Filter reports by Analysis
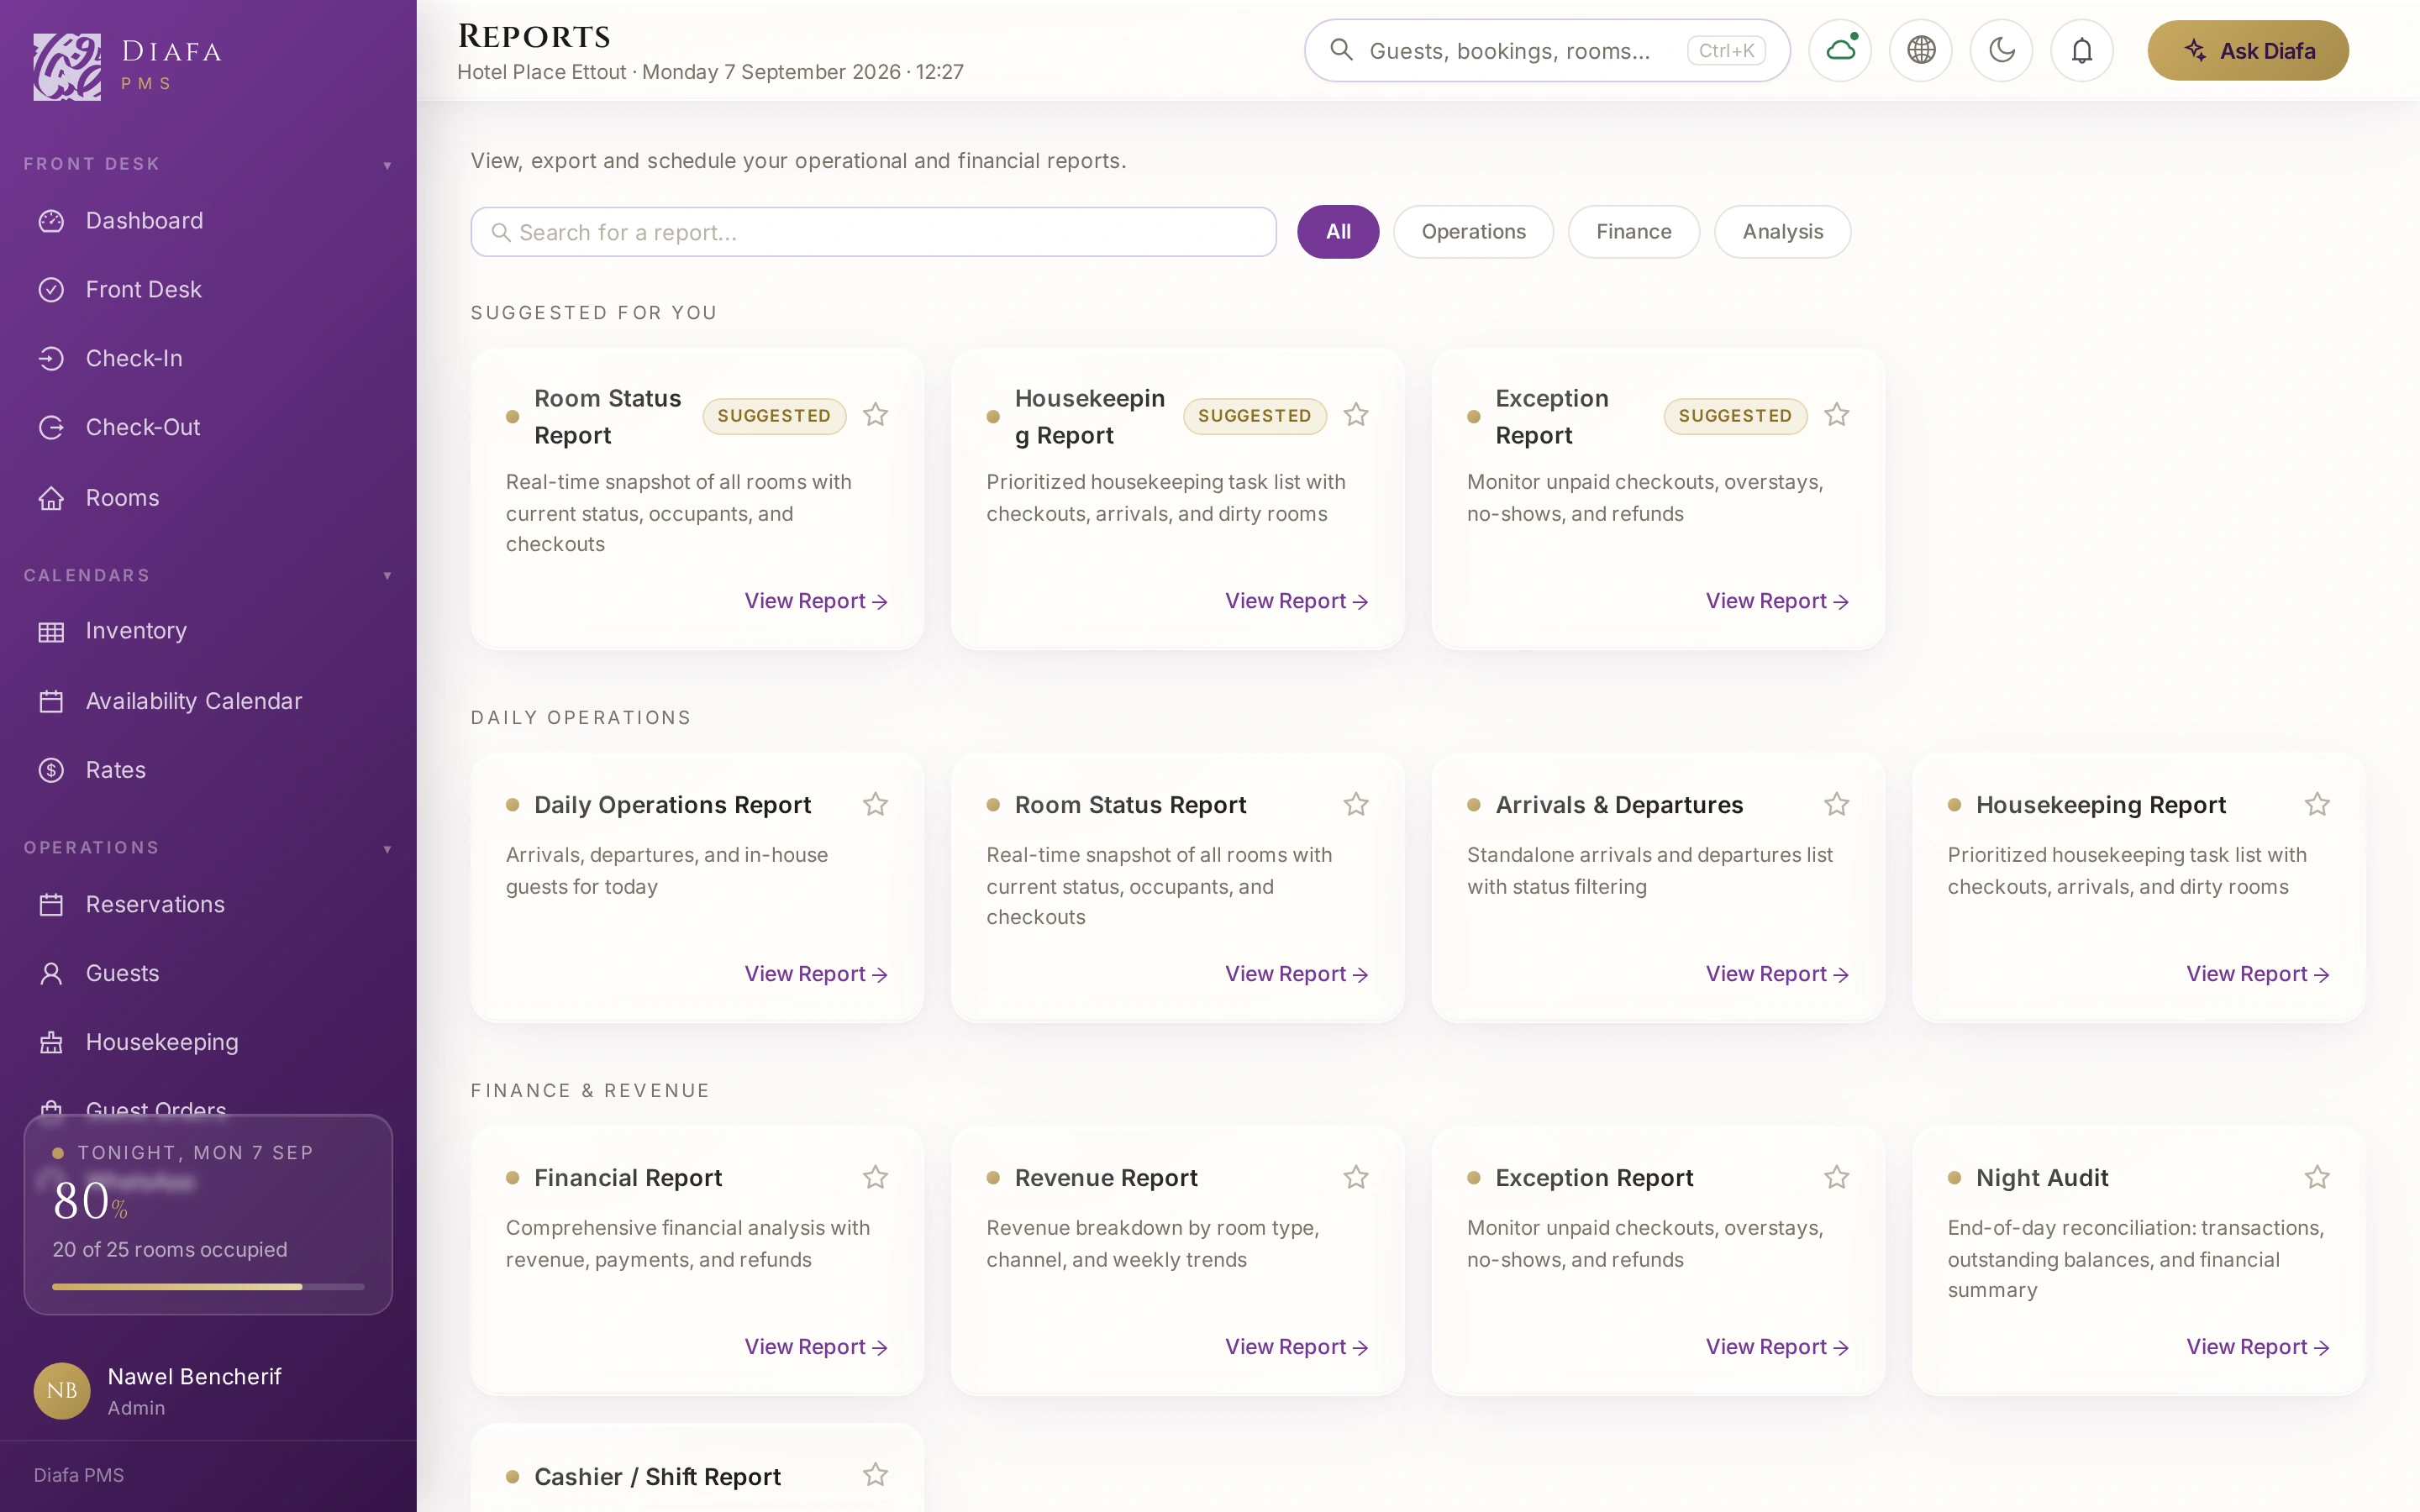 point(1783,232)
